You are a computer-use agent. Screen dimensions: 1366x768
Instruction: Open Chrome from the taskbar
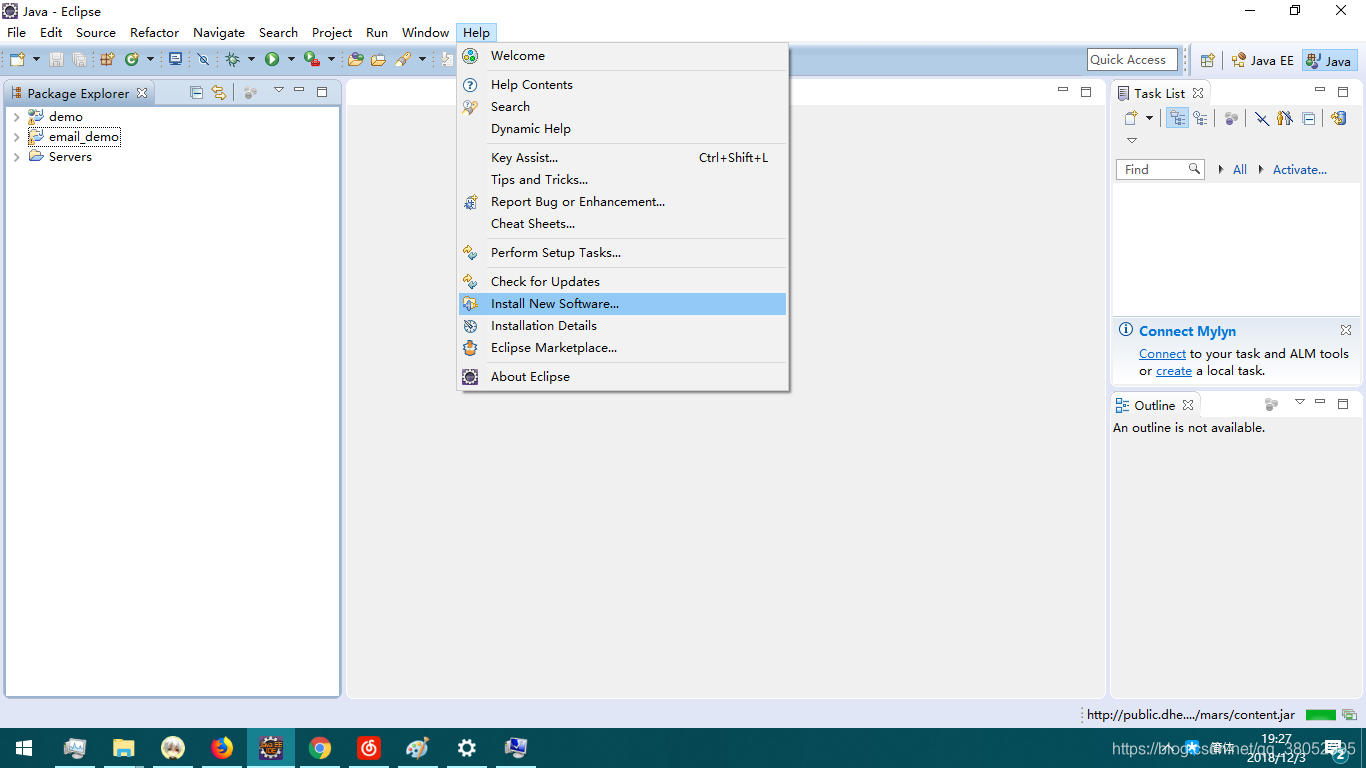pos(320,748)
